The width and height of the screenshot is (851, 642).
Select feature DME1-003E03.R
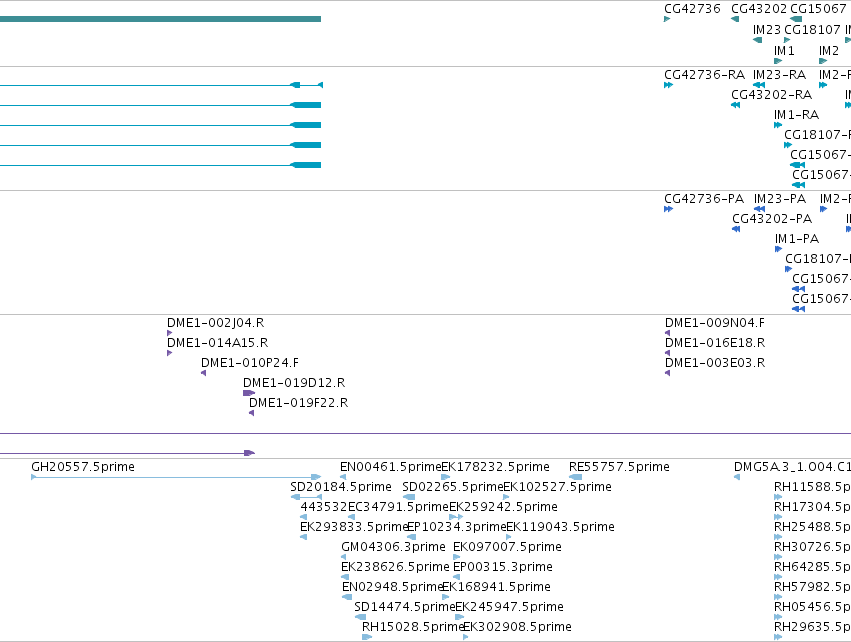click(x=715, y=363)
